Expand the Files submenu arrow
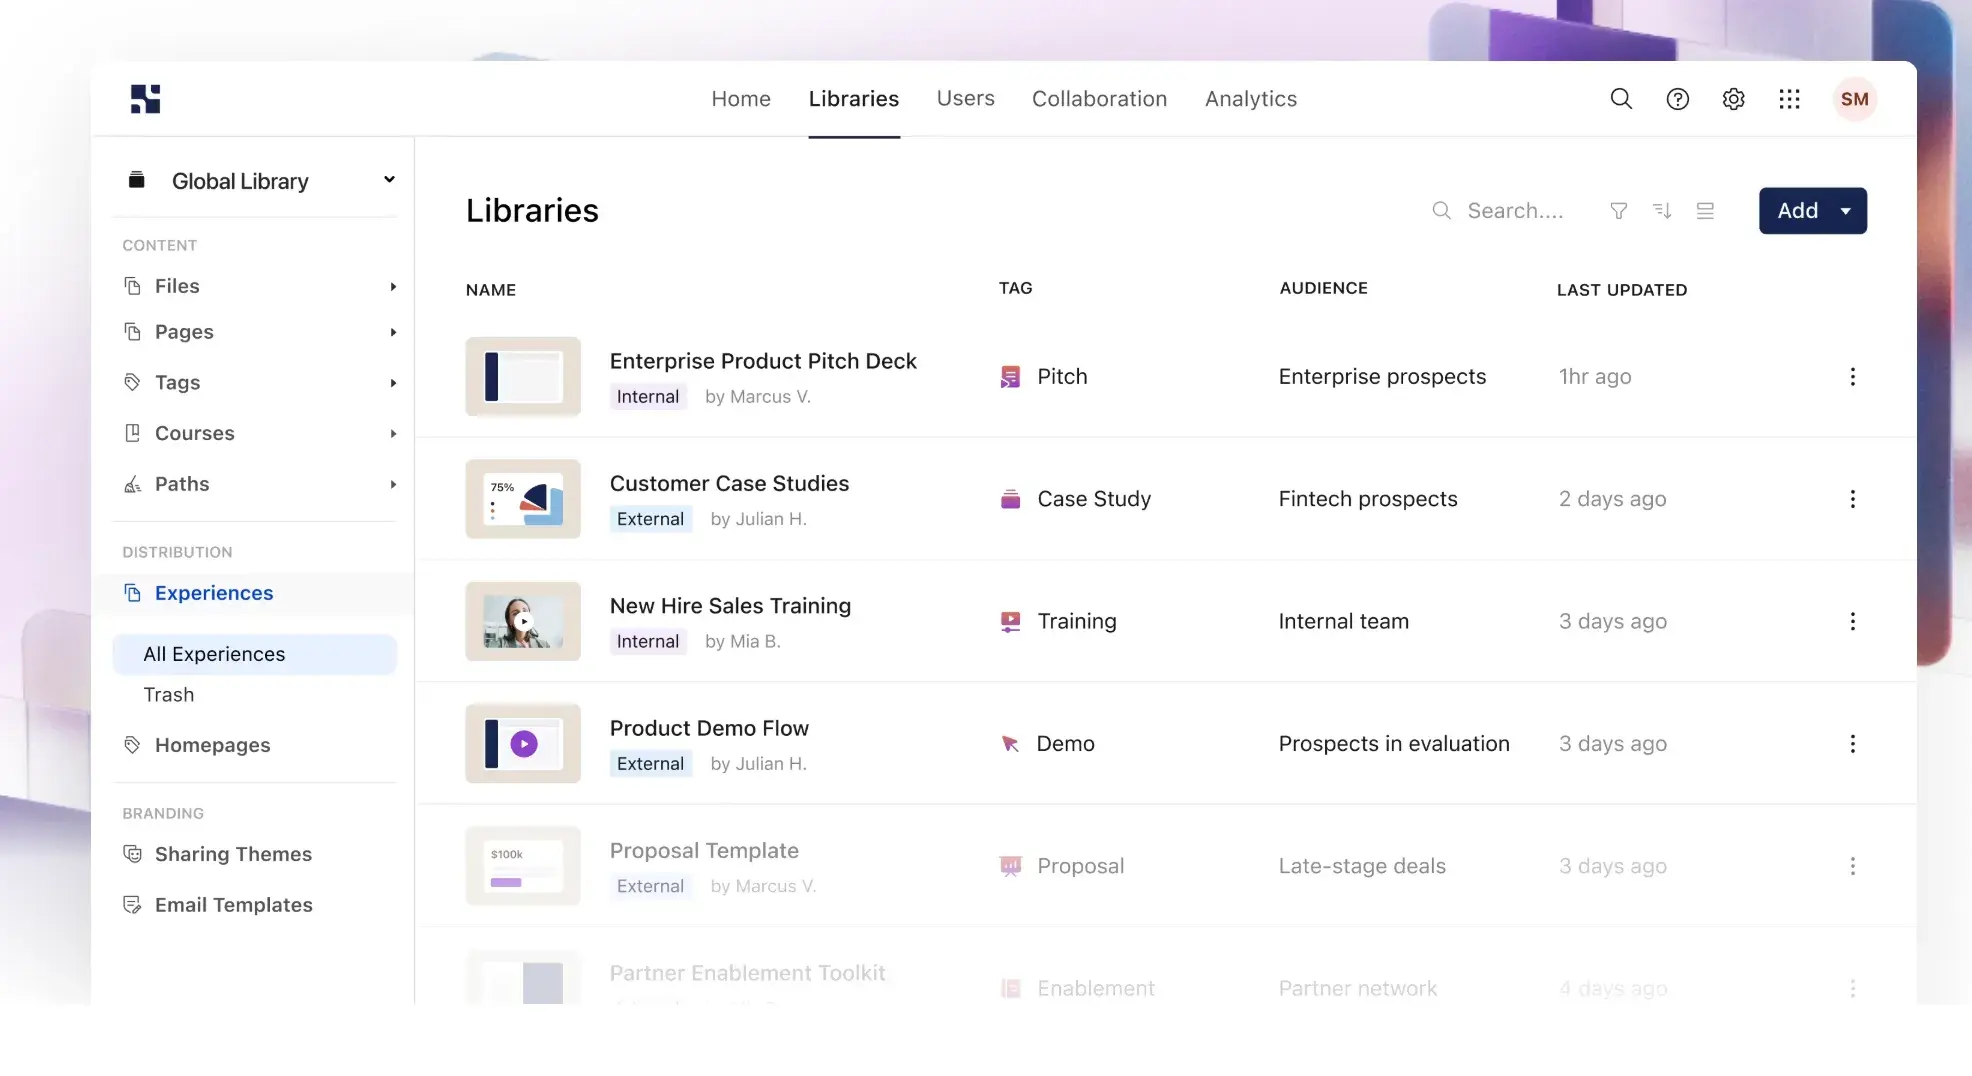This screenshot has height=1076, width=1972. [x=393, y=287]
